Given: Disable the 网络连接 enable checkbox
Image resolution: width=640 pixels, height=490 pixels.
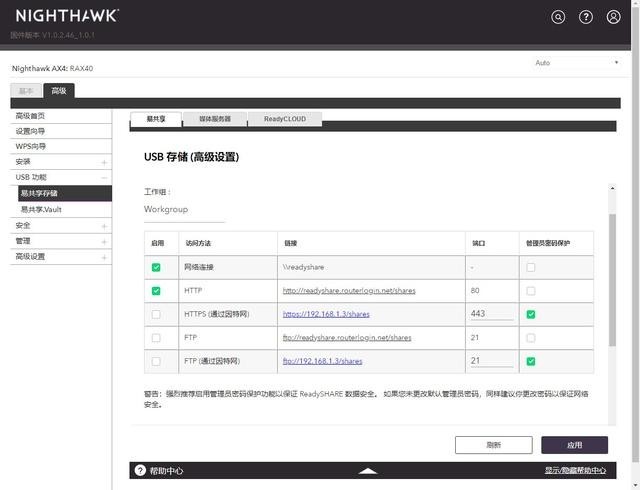Looking at the screenshot, I should pyautogui.click(x=156, y=267).
